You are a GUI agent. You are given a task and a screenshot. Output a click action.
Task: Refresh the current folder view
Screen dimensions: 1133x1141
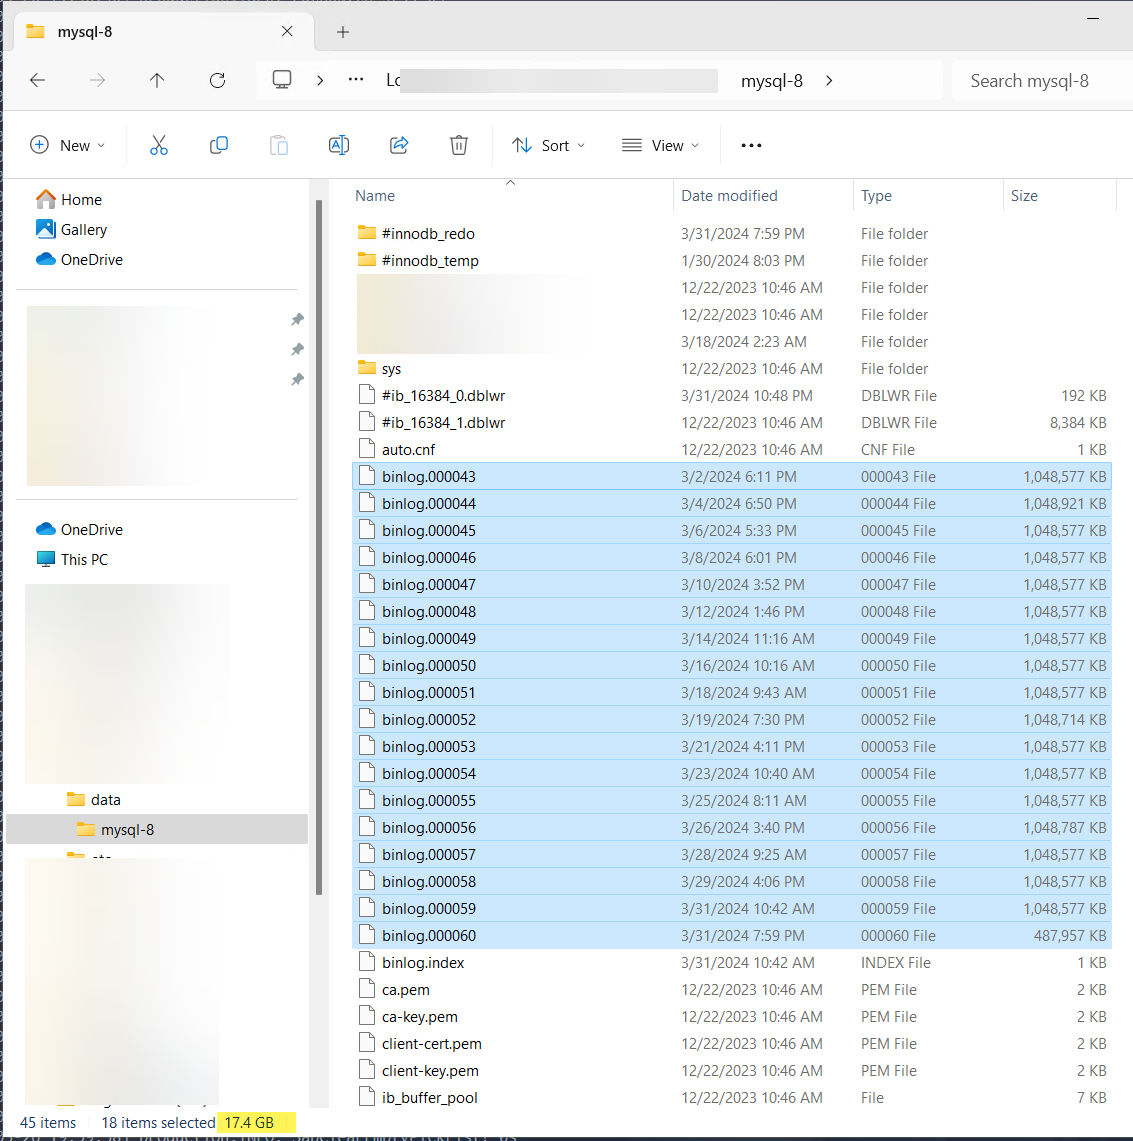point(217,80)
